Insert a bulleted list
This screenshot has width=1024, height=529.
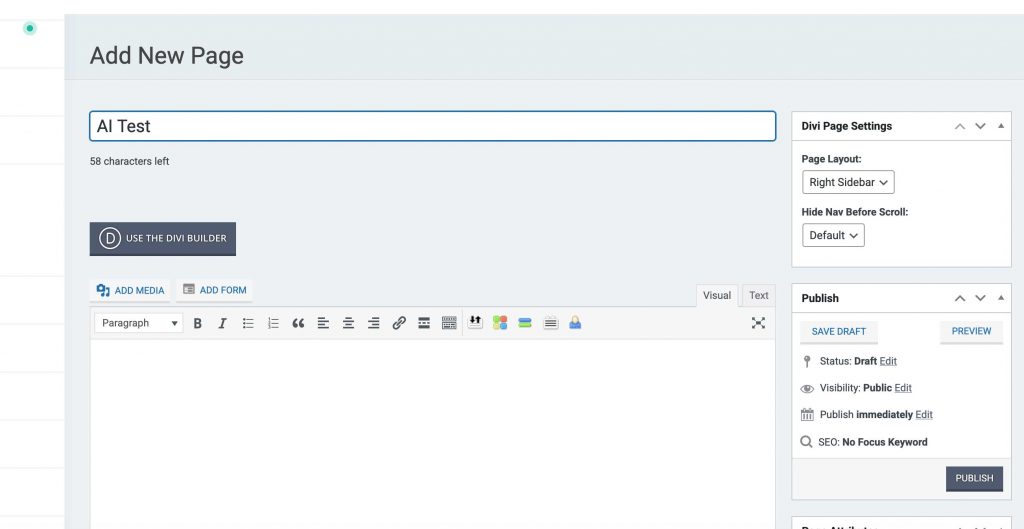pyautogui.click(x=248, y=323)
